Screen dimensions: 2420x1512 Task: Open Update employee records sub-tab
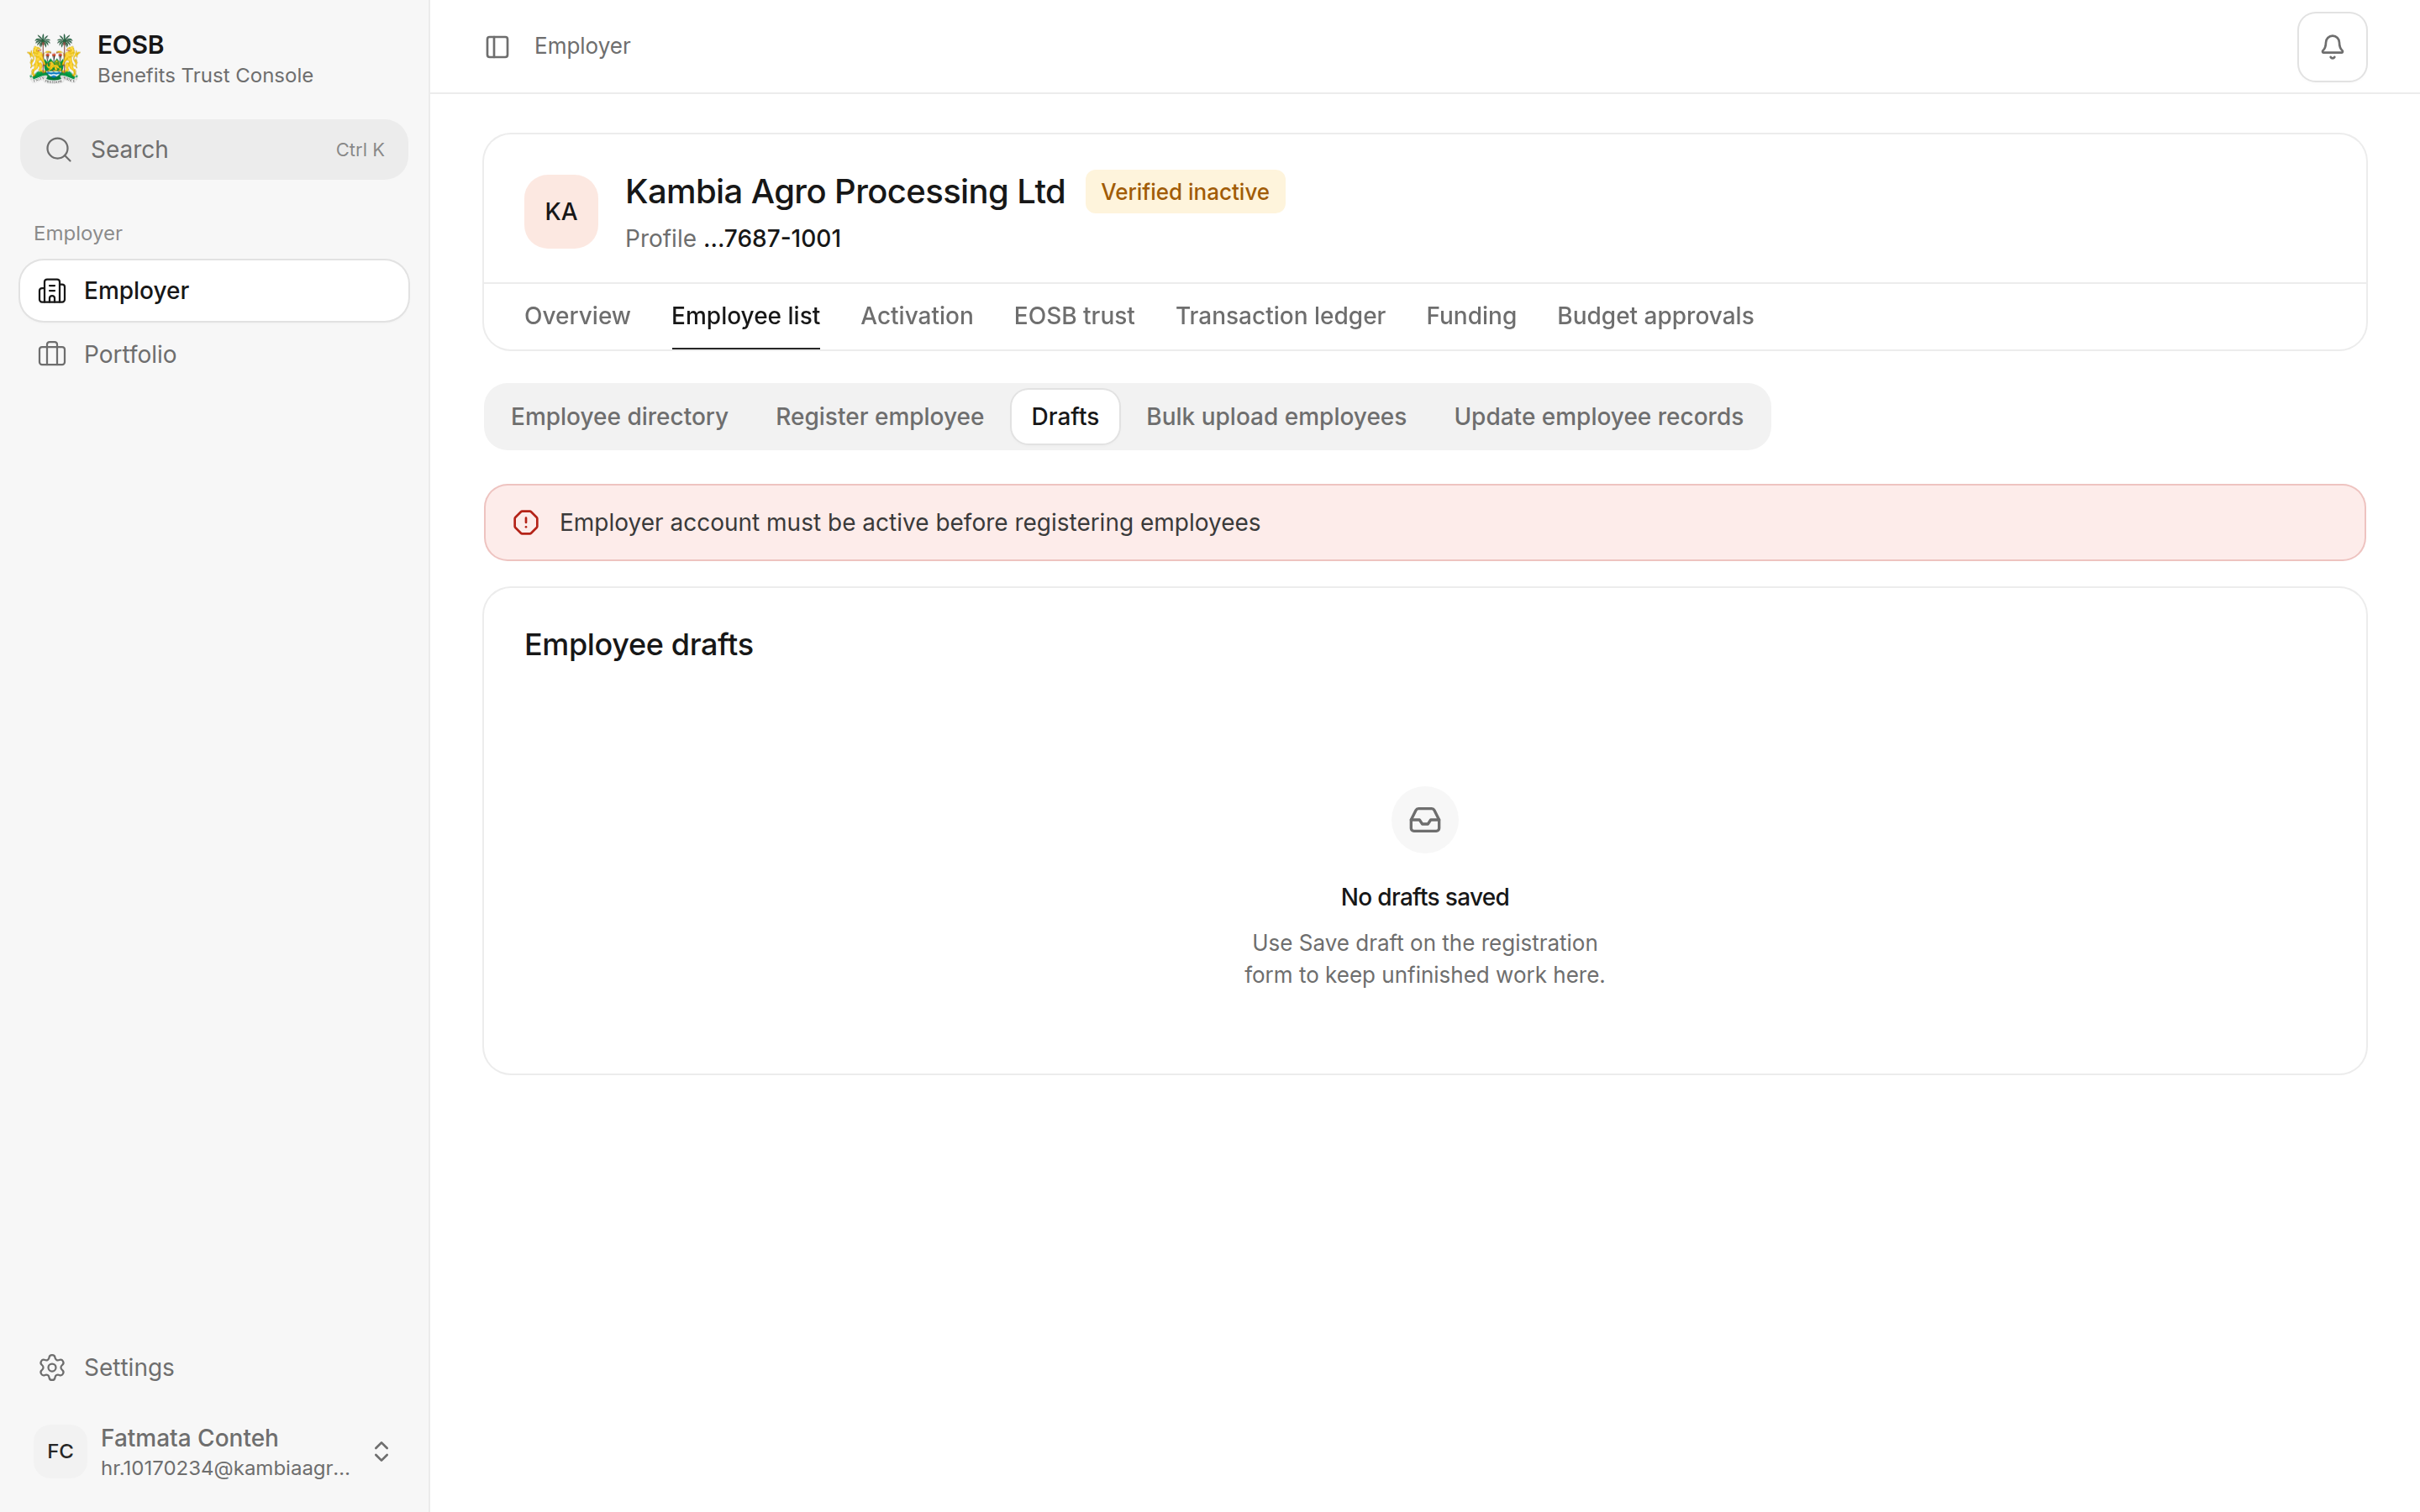click(x=1597, y=417)
